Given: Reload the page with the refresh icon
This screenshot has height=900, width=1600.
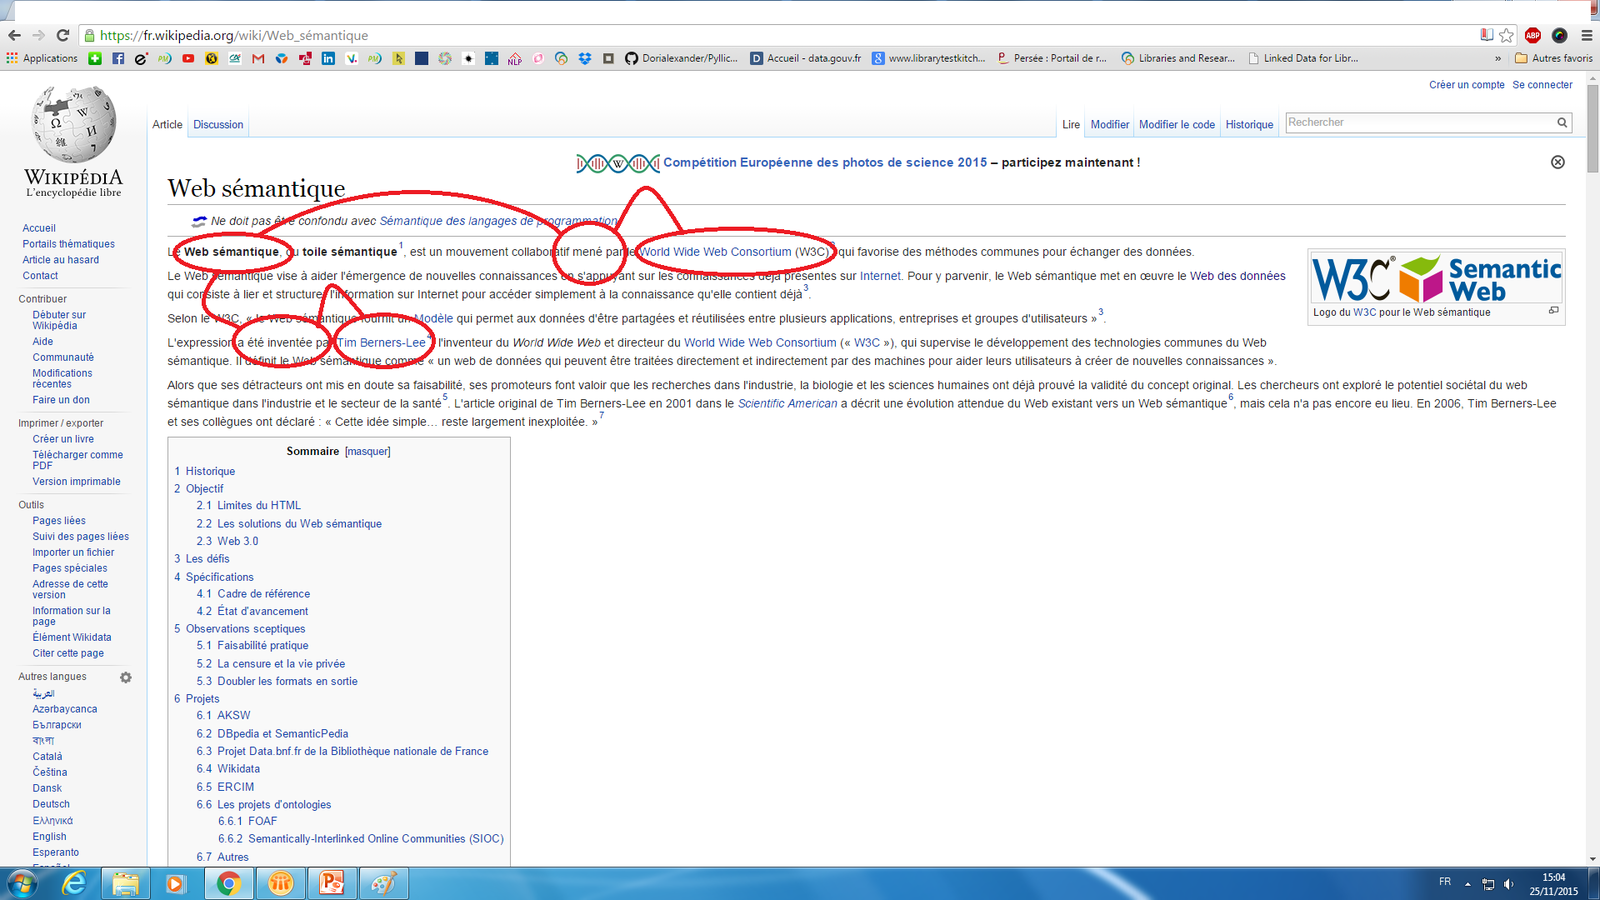Looking at the screenshot, I should pyautogui.click(x=62, y=35).
